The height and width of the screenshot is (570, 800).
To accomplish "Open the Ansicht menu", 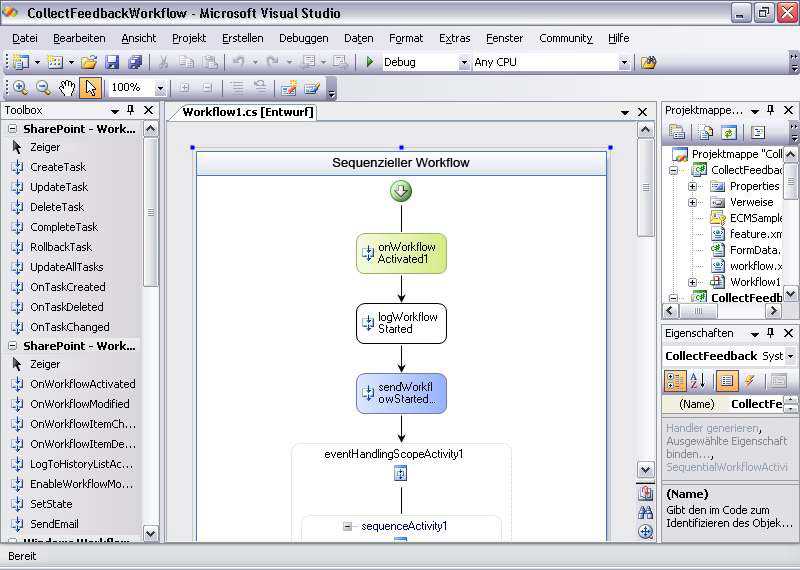I will 139,38.
